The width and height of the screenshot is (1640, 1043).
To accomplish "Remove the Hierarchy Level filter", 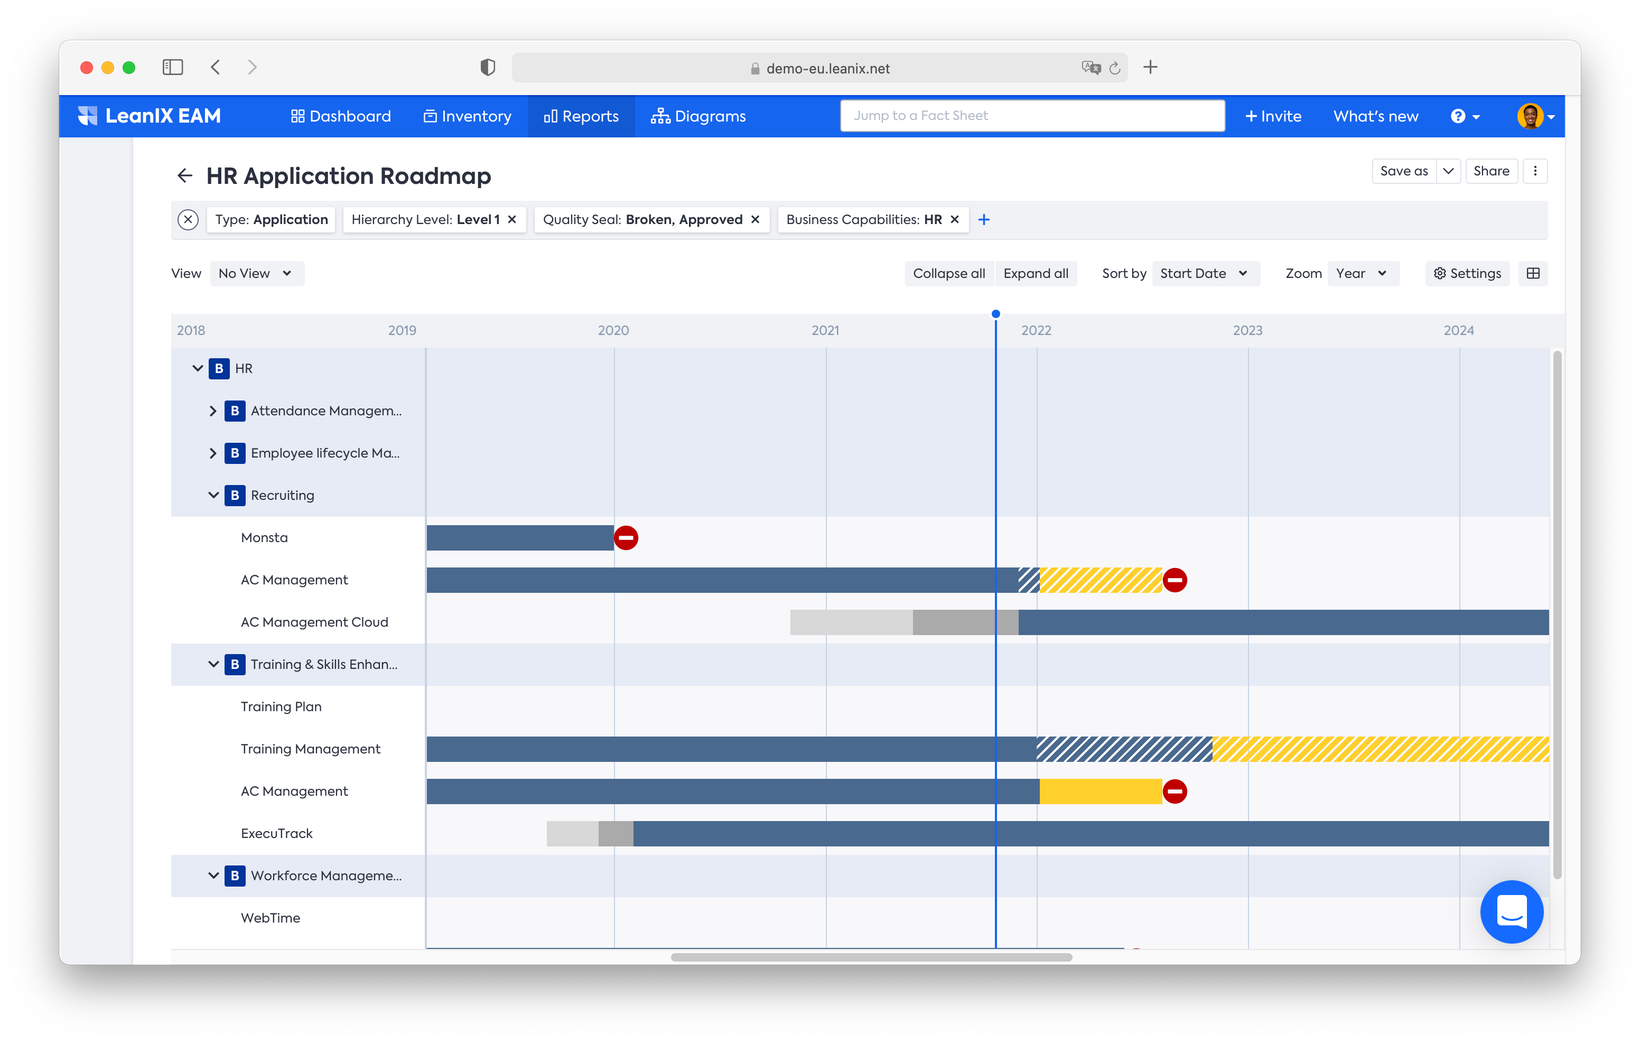I will [512, 220].
